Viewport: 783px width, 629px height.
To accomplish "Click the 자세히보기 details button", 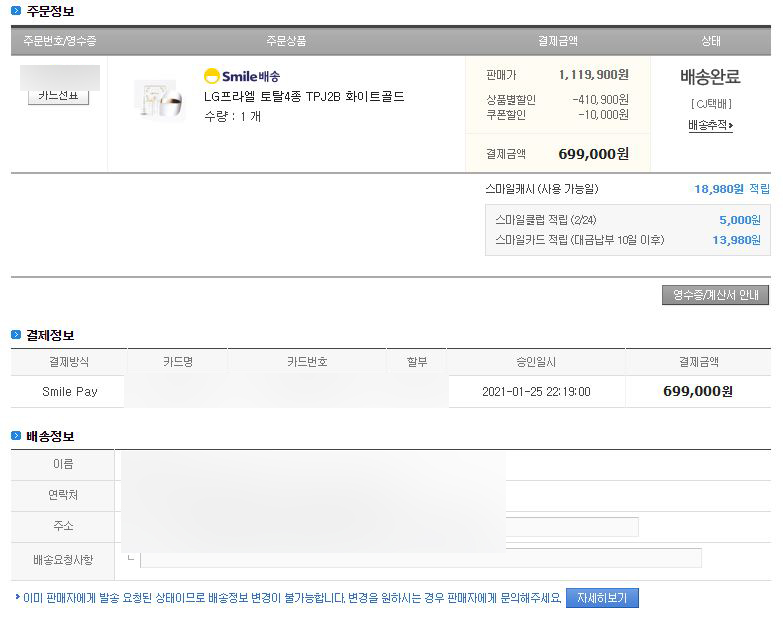I will (x=602, y=598).
